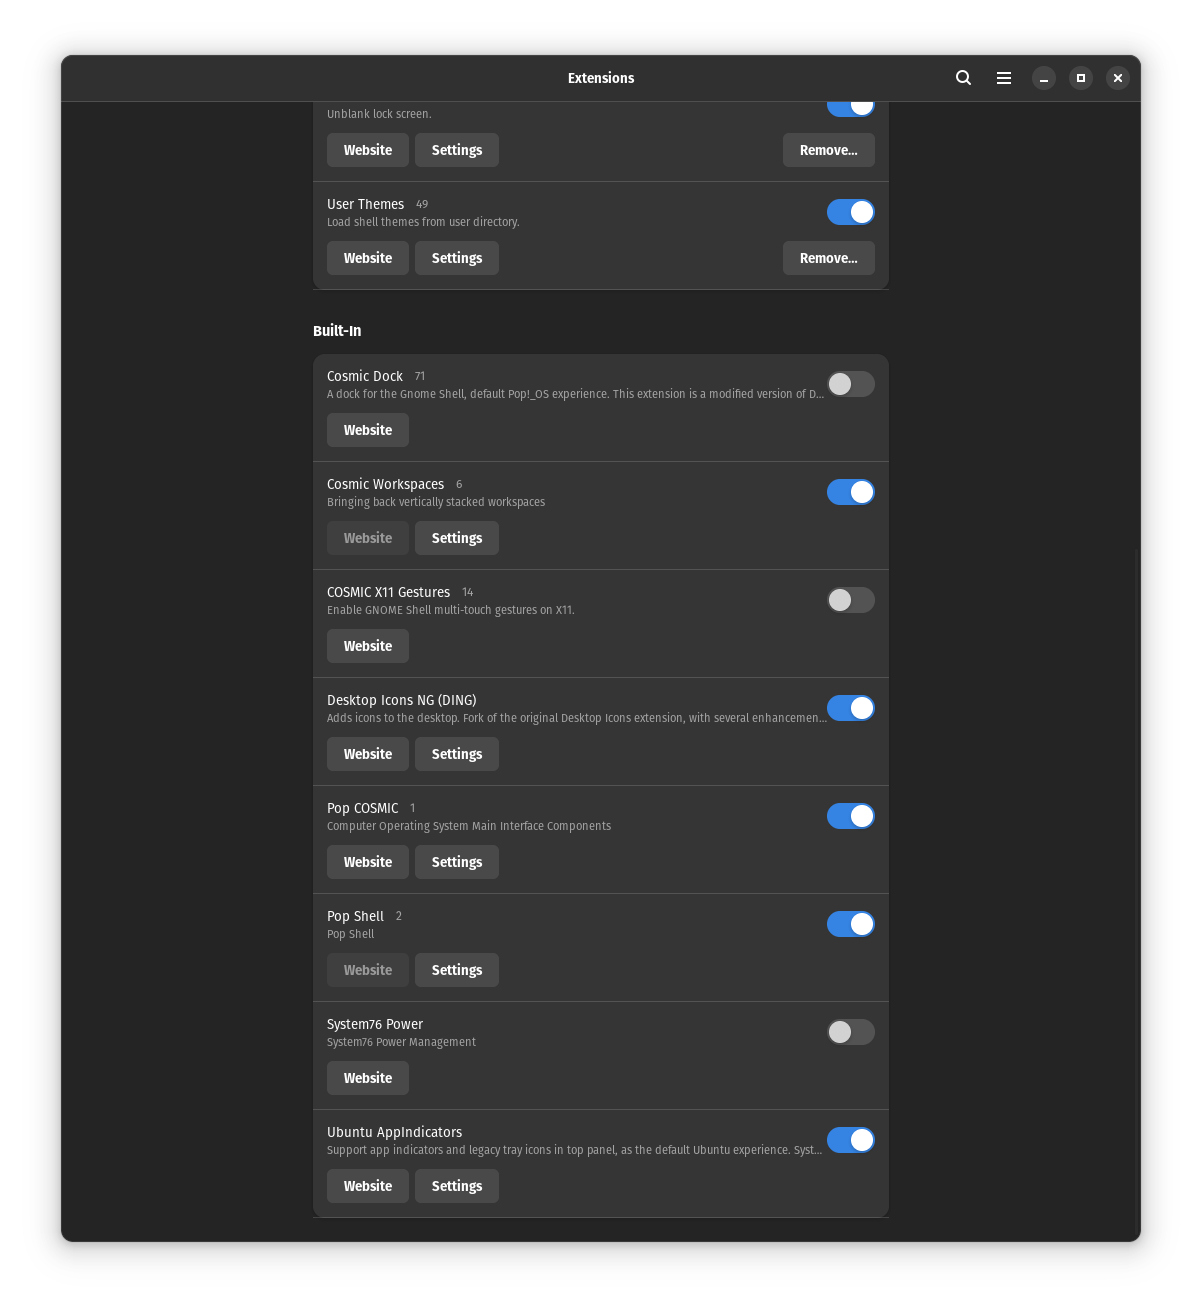This screenshot has width=1202, height=1309.
Task: Disable Desktop Icons NG (DING)
Action: point(850,708)
